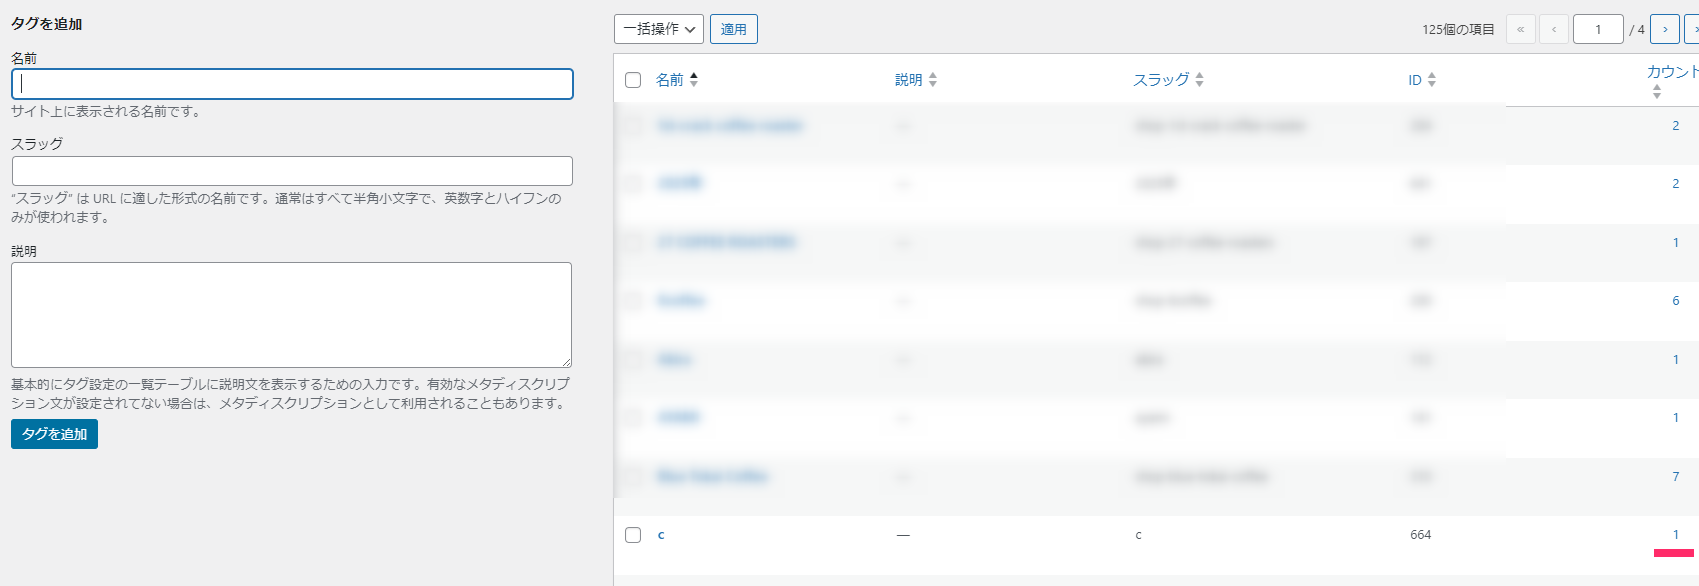Click the disabled previous-page ‹ button
The image size is (1699, 586).
[1554, 29]
